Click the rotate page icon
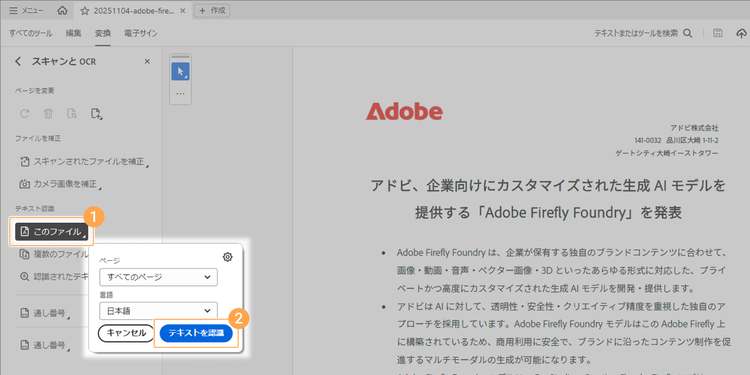The width and height of the screenshot is (750, 375). pyautogui.click(x=24, y=113)
